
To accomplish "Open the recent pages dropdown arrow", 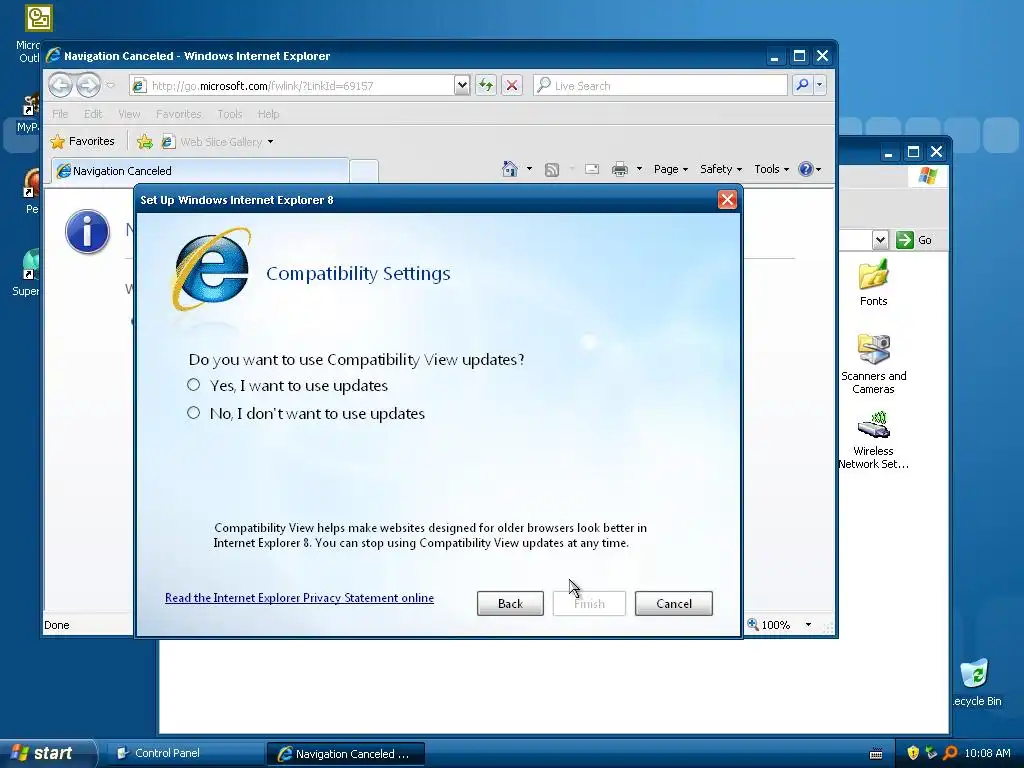I will [x=110, y=85].
